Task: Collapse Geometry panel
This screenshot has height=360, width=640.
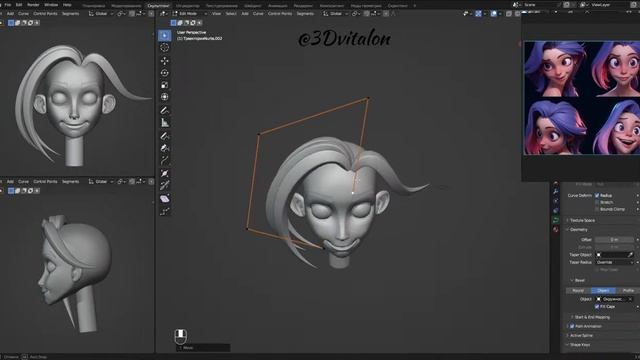Action: click(x=579, y=230)
